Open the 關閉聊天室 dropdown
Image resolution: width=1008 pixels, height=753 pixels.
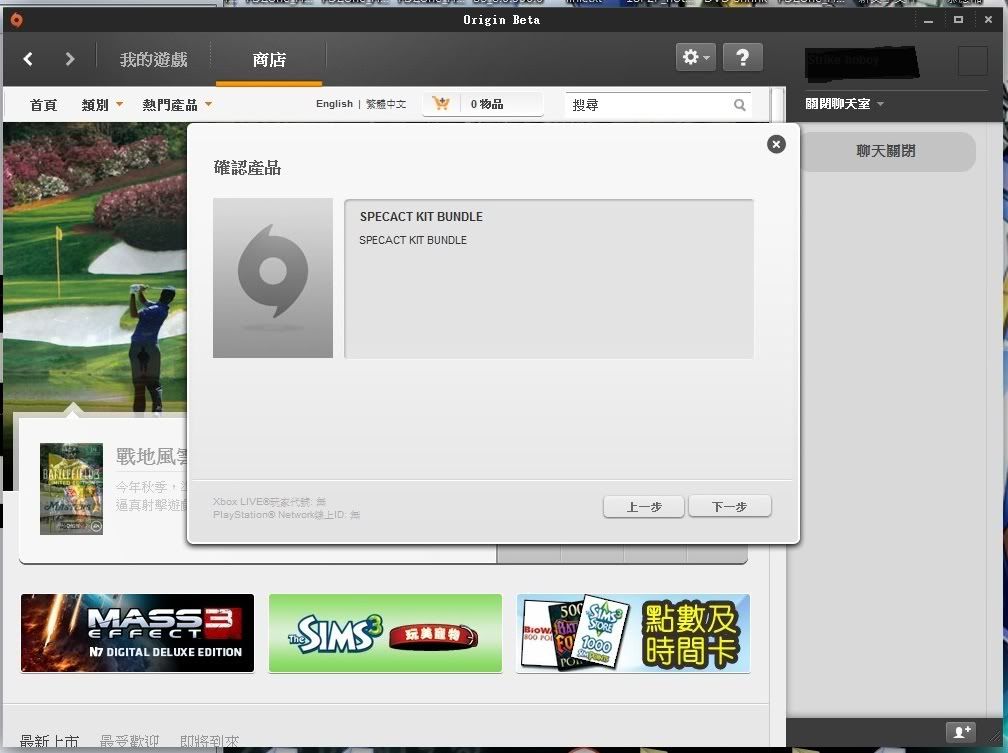pyautogui.click(x=845, y=104)
